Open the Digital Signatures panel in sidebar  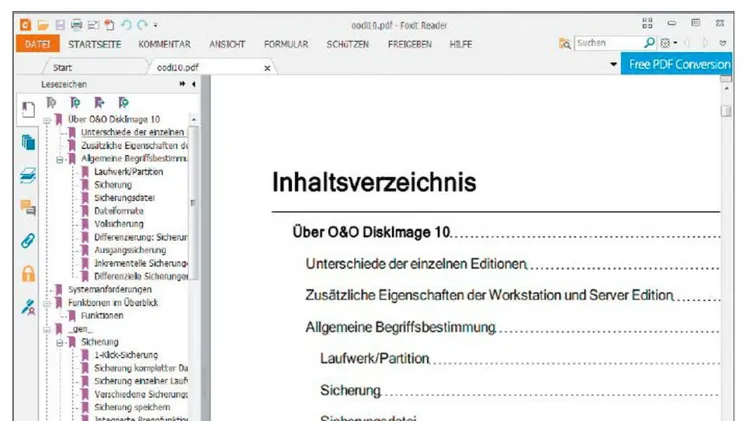28,307
